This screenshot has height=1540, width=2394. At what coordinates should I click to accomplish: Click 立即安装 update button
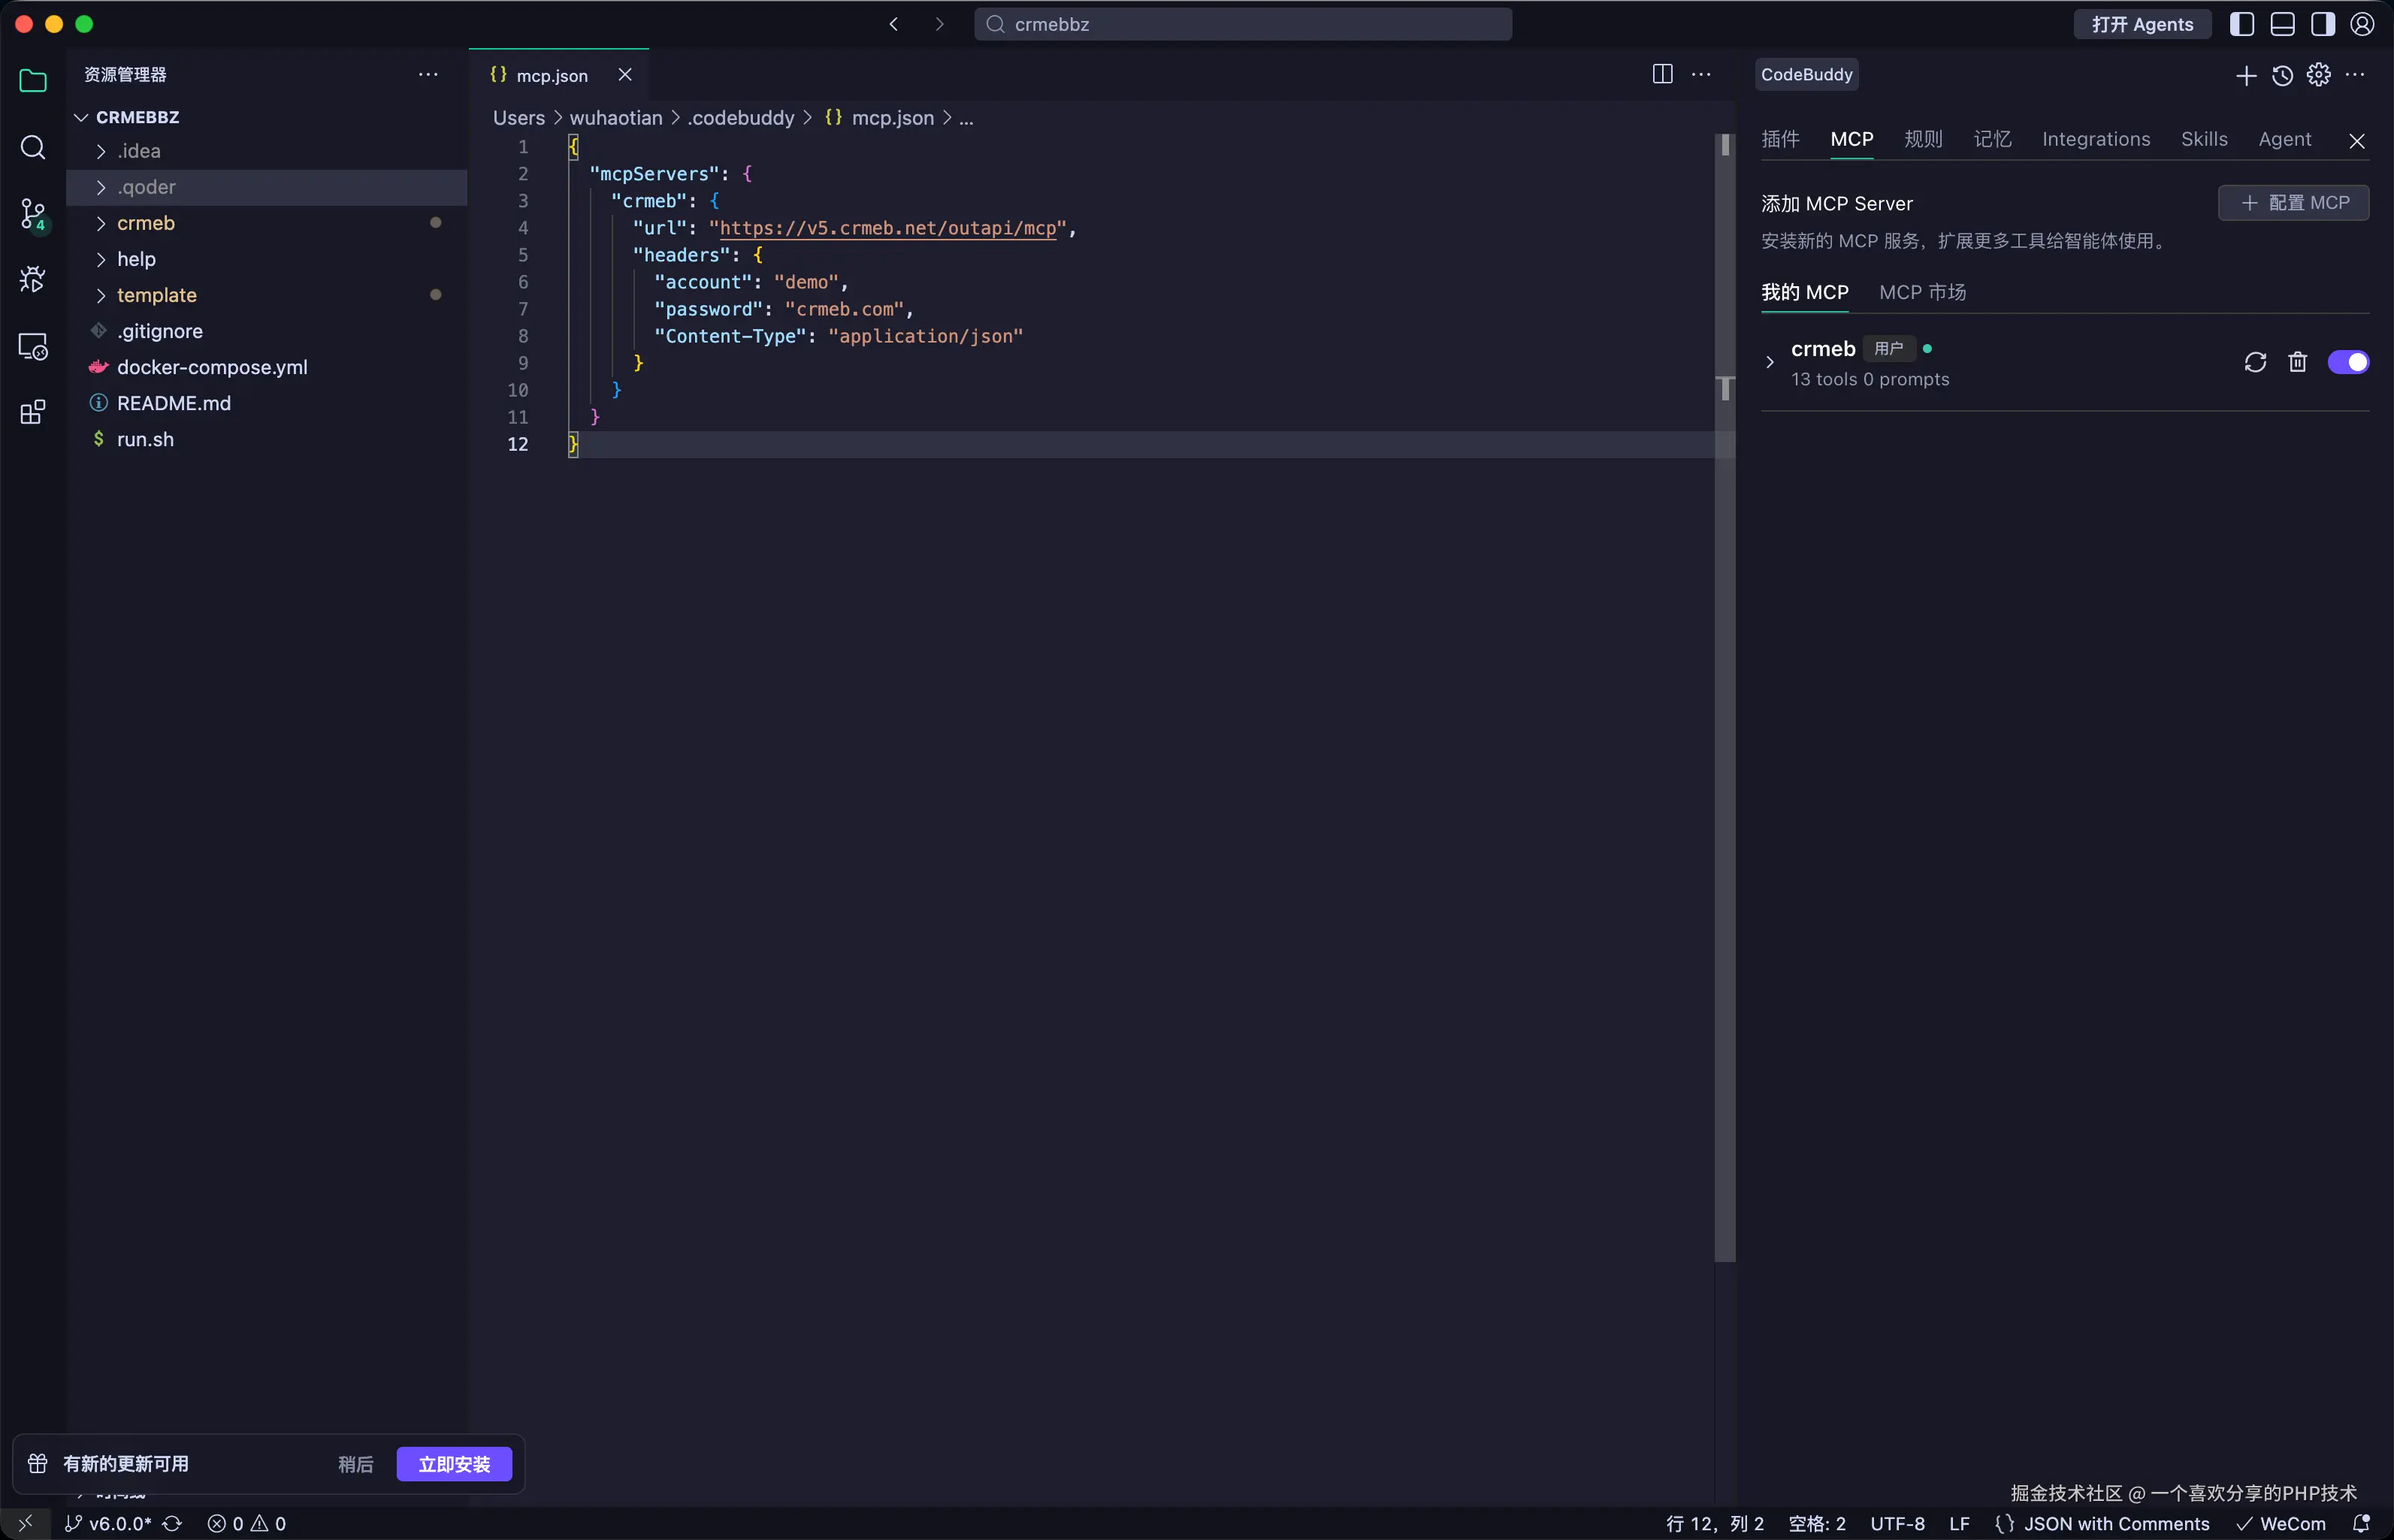tap(454, 1464)
